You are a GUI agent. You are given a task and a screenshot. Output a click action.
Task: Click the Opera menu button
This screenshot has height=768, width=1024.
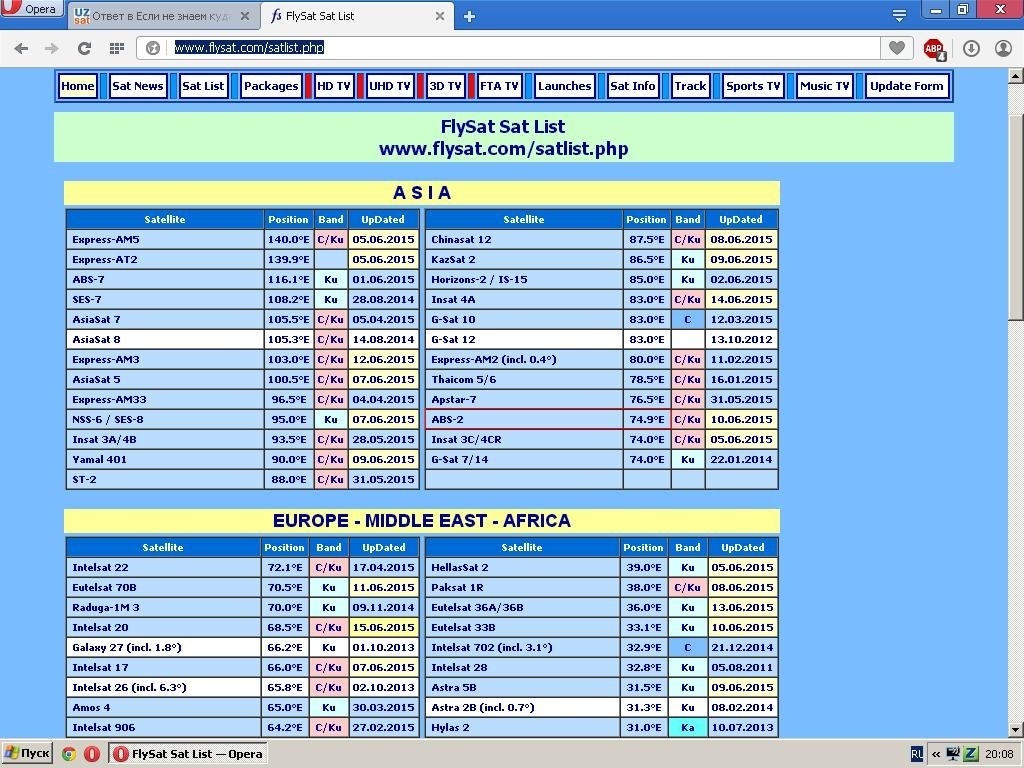[x=31, y=8]
